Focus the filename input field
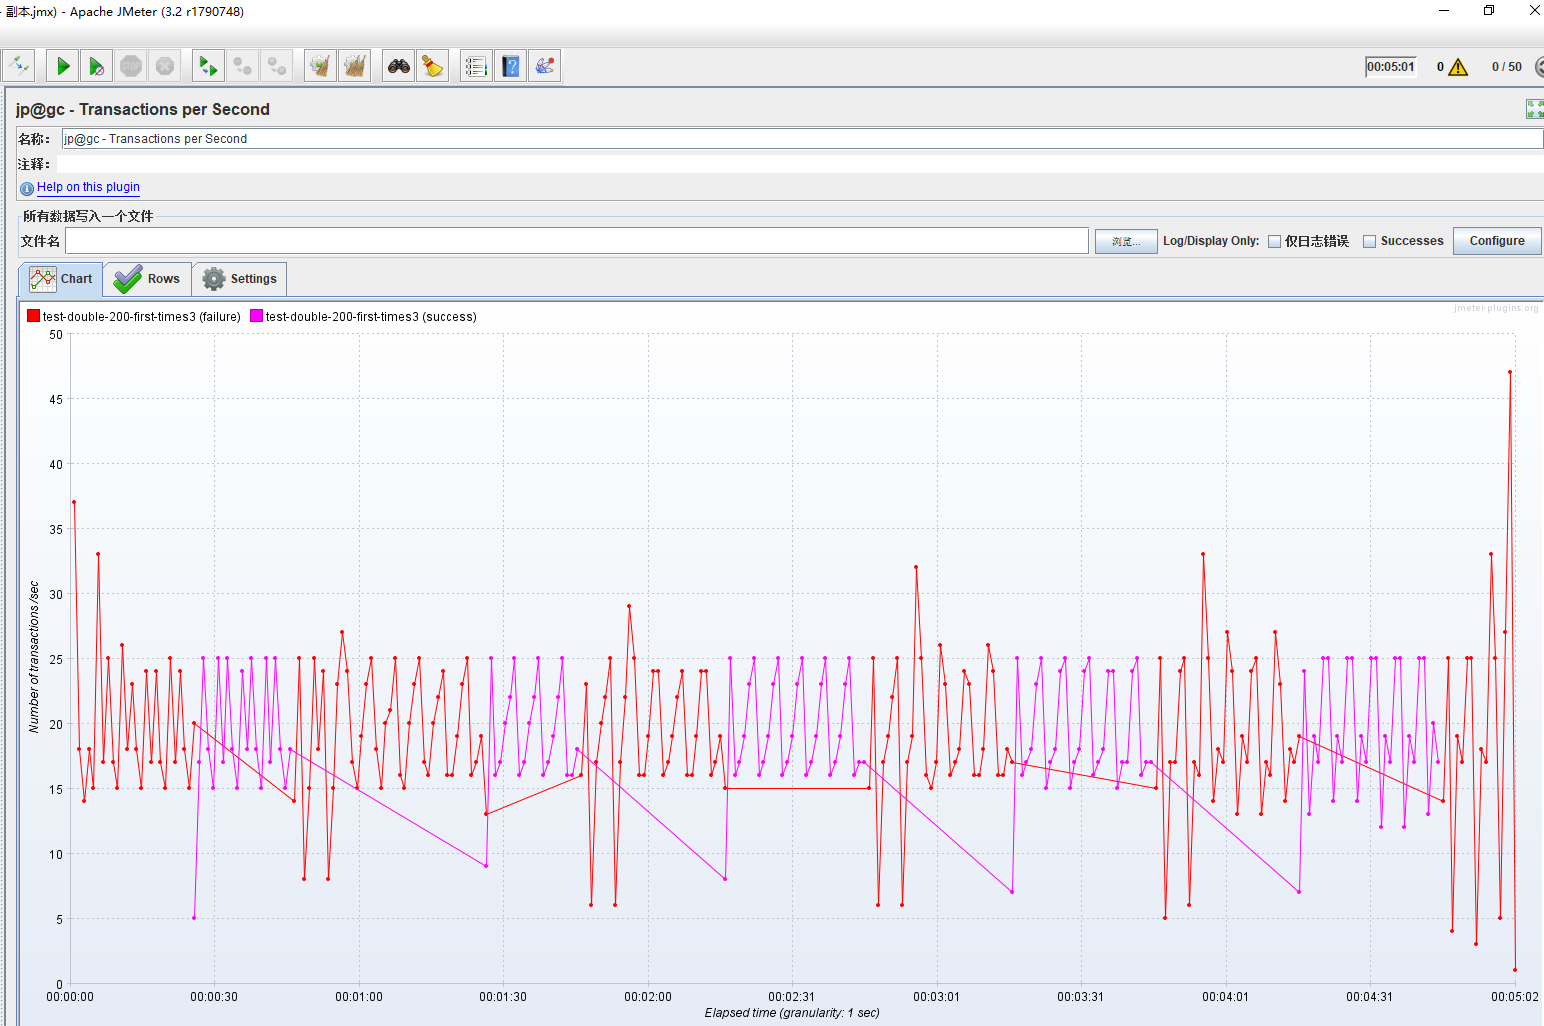This screenshot has height=1026, width=1544. (577, 241)
